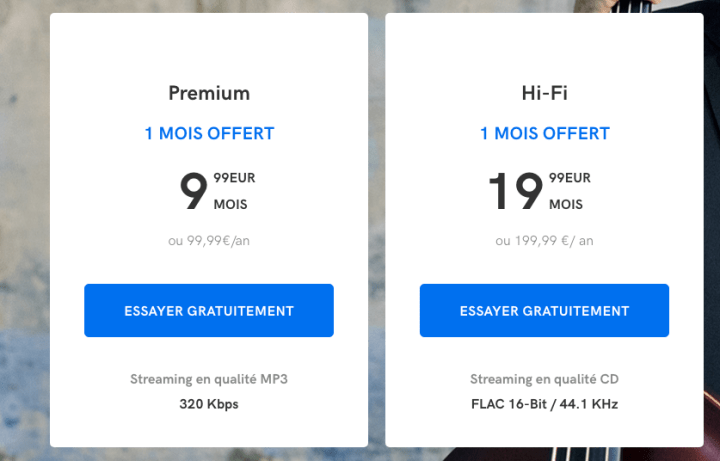This screenshot has width=720, height=461.
Task: Click the 99EUR label under Premium
Action: [x=234, y=179]
